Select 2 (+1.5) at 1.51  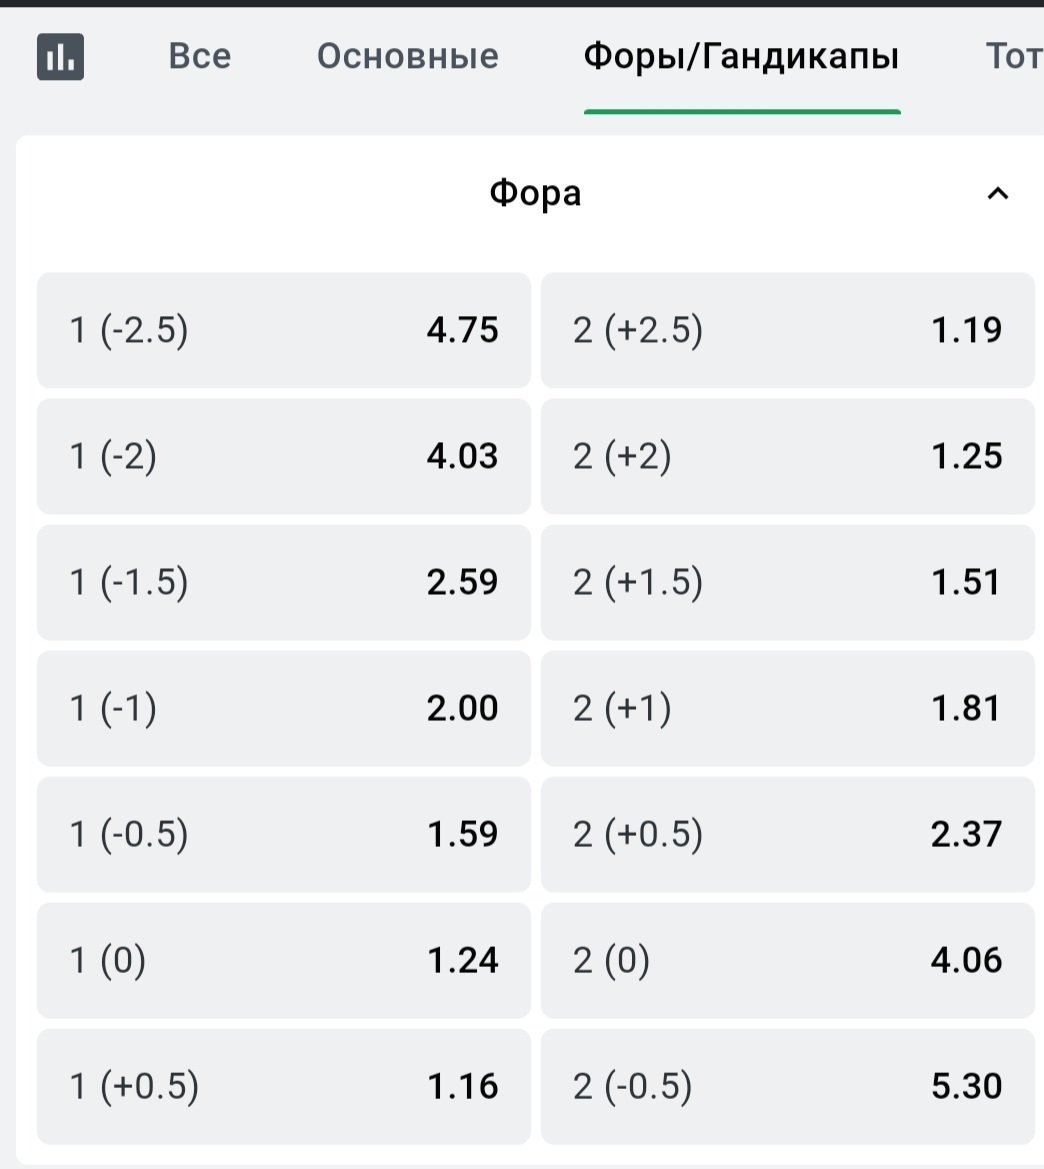pos(788,582)
